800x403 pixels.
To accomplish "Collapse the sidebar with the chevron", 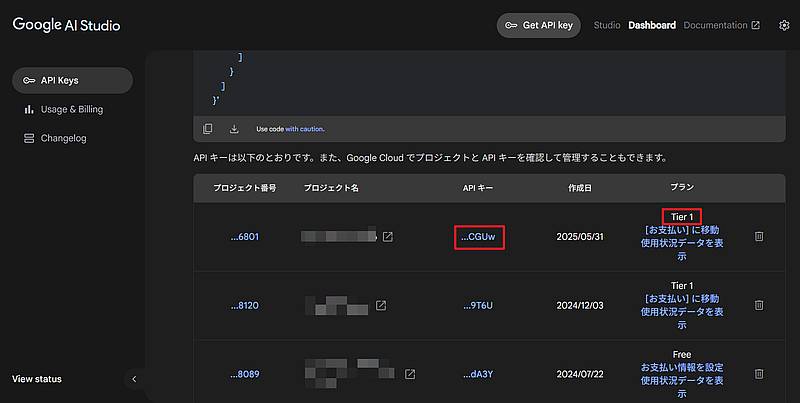I will tap(134, 379).
